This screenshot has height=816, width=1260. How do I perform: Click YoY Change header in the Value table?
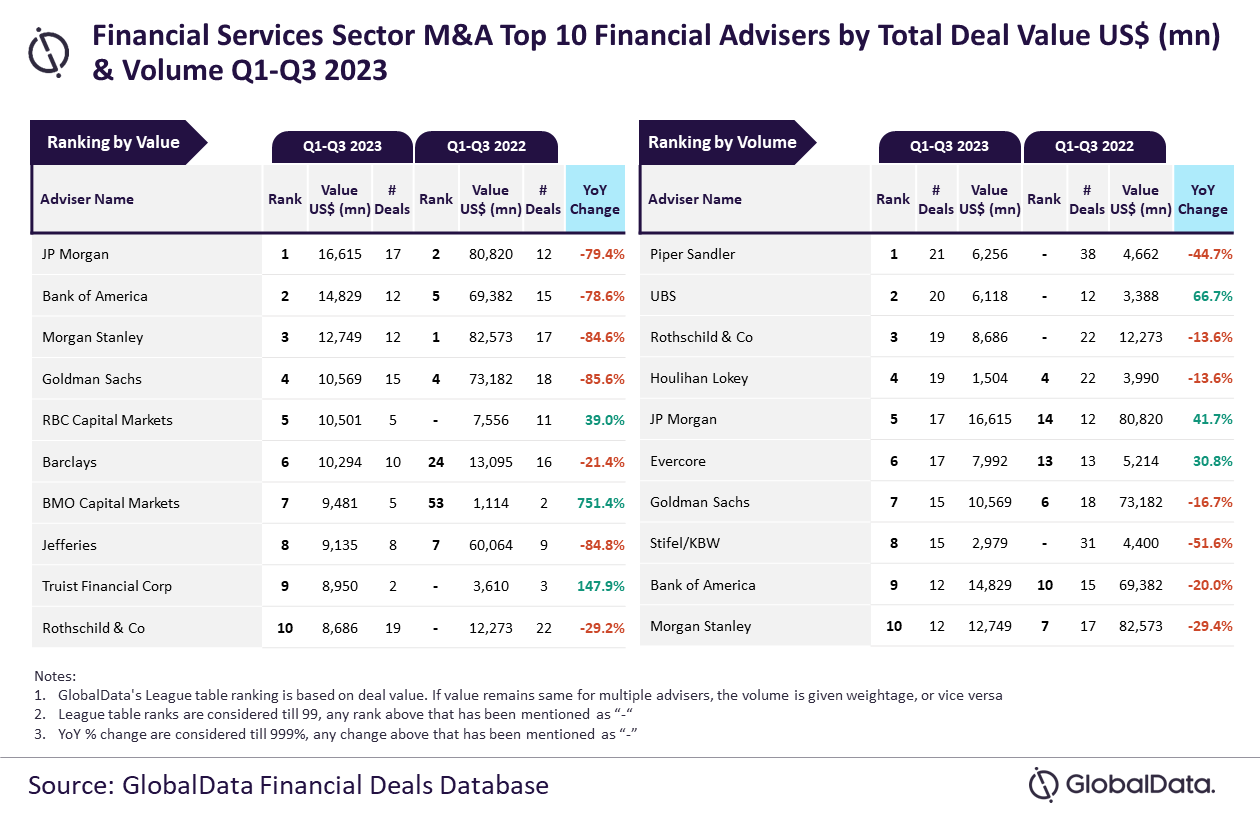tap(595, 199)
